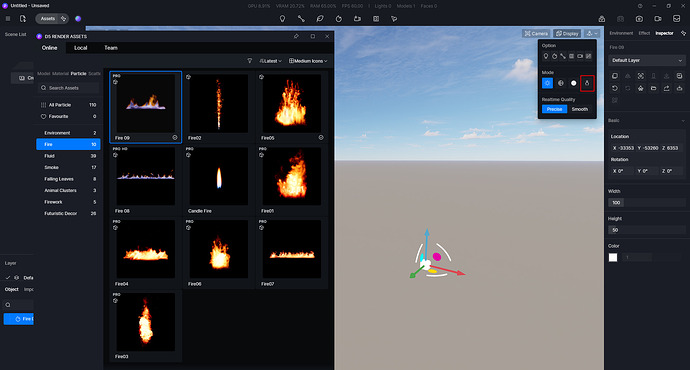The width and height of the screenshot is (690, 370).
Task: Click the Display button in viewport
Action: (567, 33)
